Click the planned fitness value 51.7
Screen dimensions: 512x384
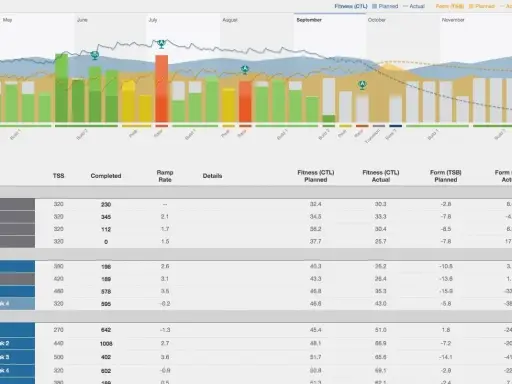tap(316, 357)
